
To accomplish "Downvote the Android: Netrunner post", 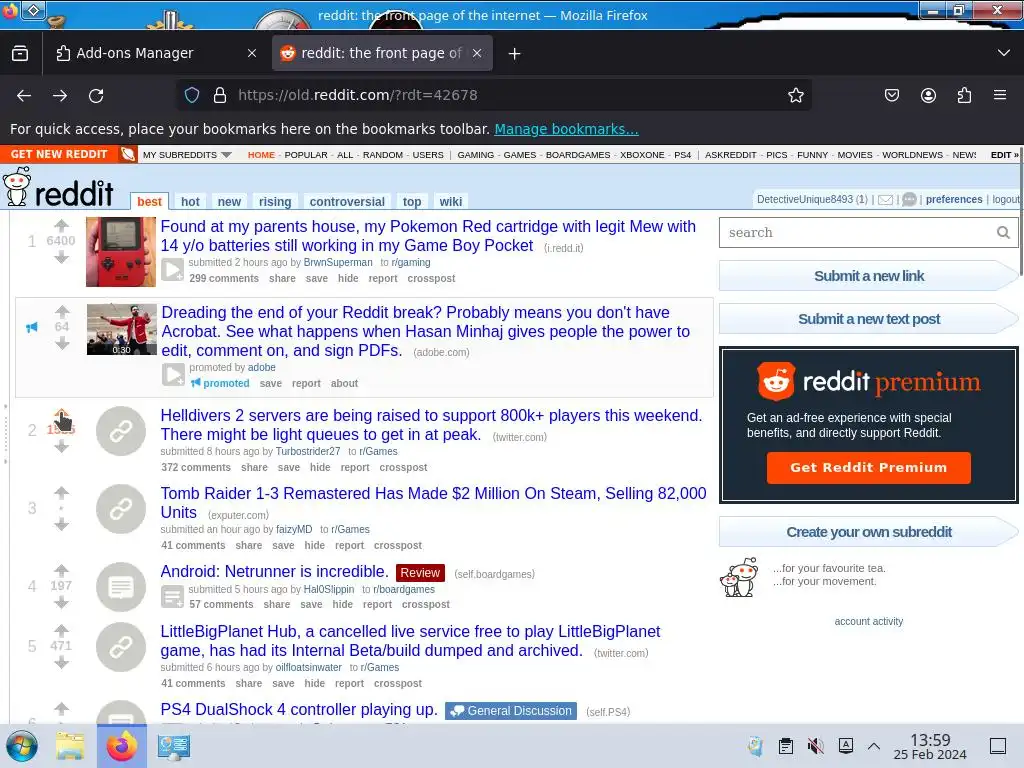I will coord(61,602).
